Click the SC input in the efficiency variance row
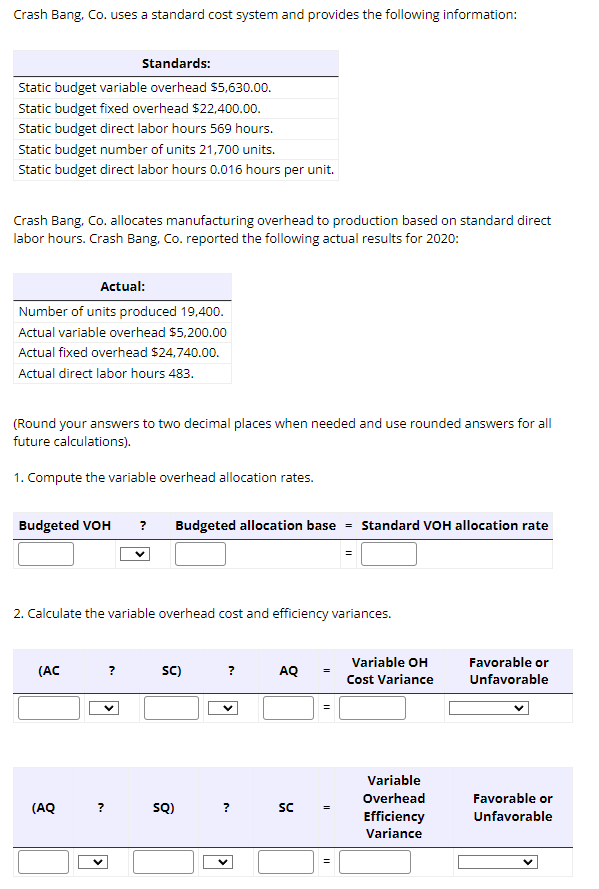Image resolution: width=599 pixels, height=889 pixels. 285,861
